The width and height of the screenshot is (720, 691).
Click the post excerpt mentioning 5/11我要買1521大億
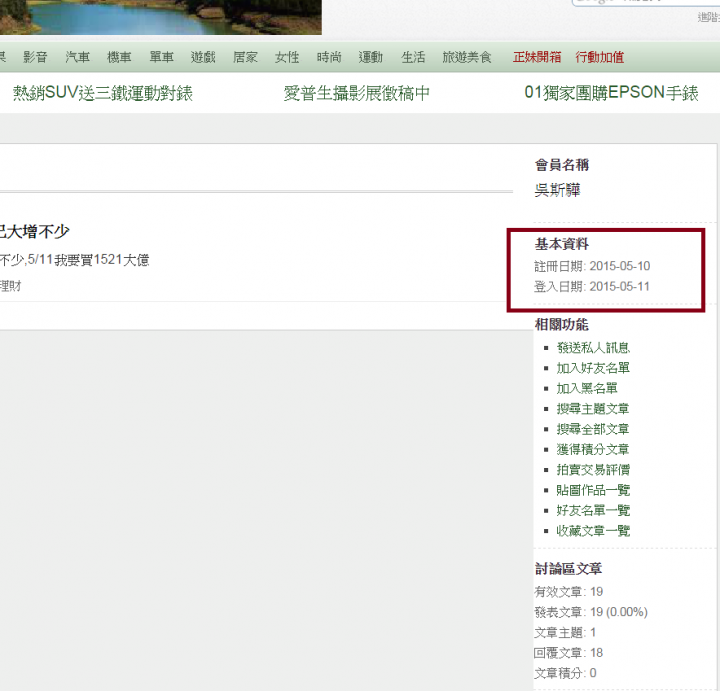tap(74, 260)
